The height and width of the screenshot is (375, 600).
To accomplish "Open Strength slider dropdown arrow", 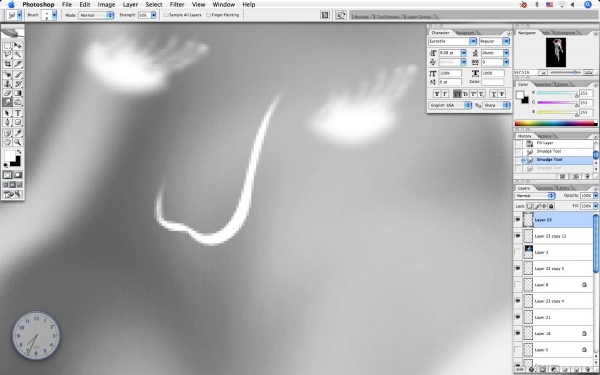I will [x=153, y=15].
